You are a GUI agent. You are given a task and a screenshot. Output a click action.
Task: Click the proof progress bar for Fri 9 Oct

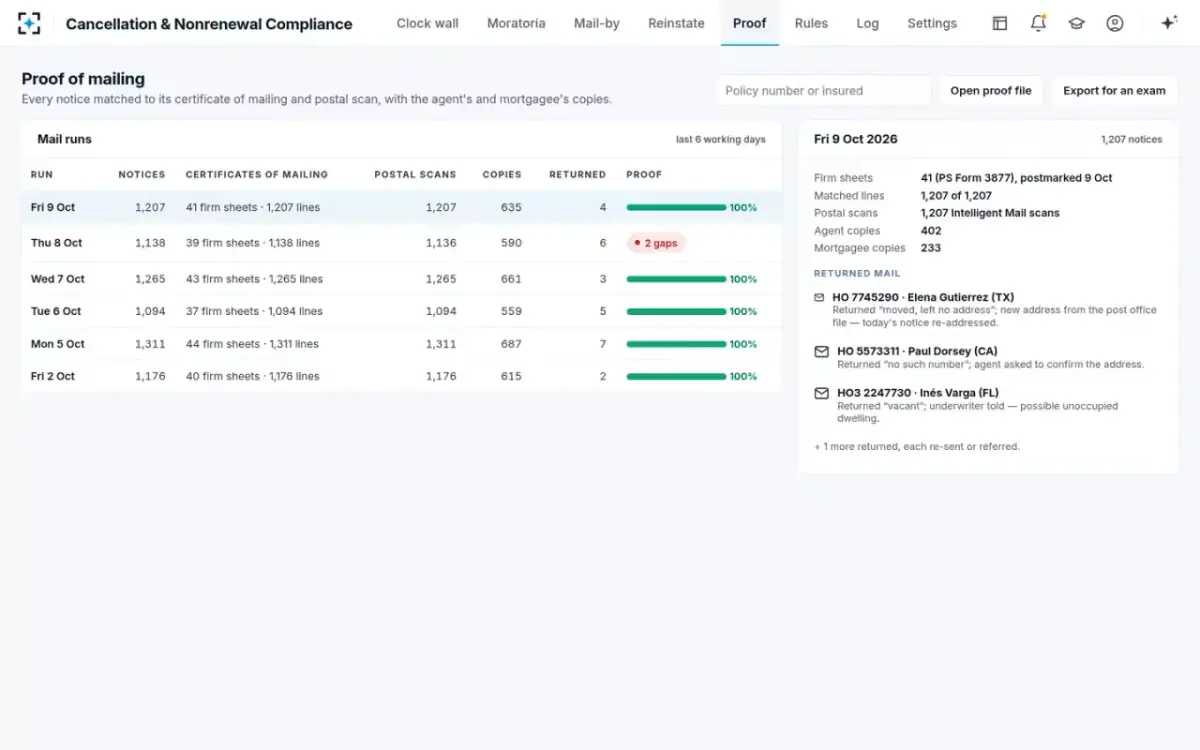click(x=676, y=207)
